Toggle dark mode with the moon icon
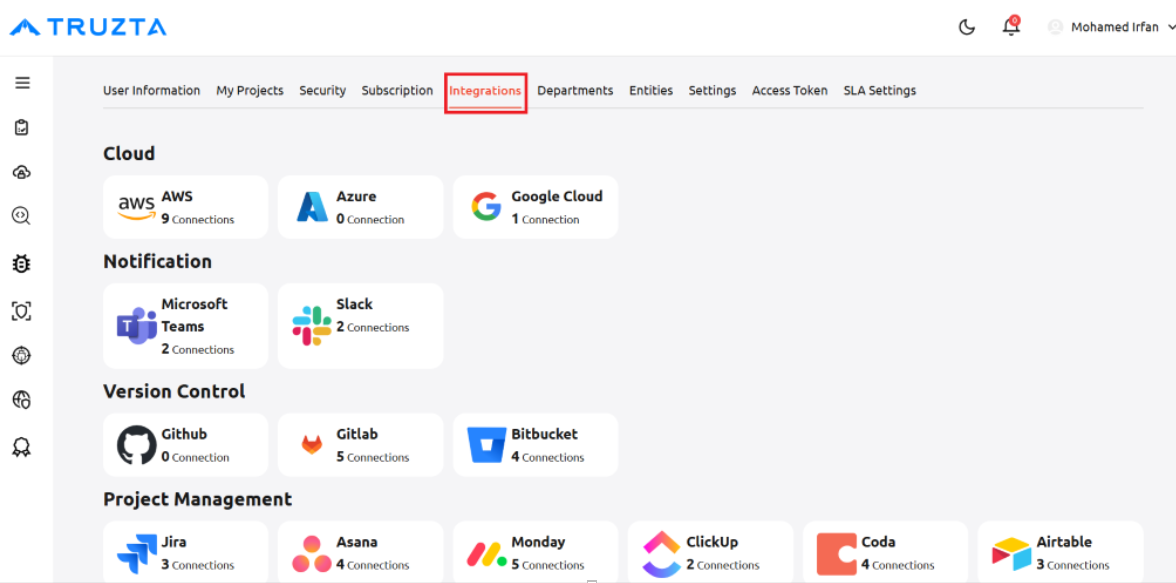The image size is (1176, 583). [x=967, y=28]
